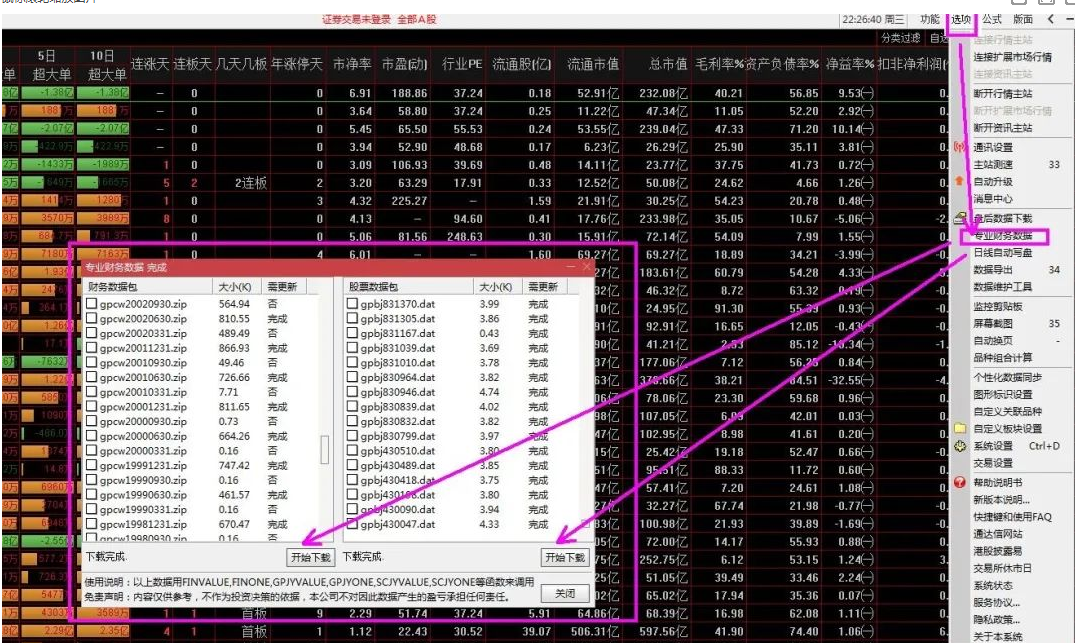The height and width of the screenshot is (643, 1075).
Task: Click the 2连板 cell in table
Action: coord(251,183)
